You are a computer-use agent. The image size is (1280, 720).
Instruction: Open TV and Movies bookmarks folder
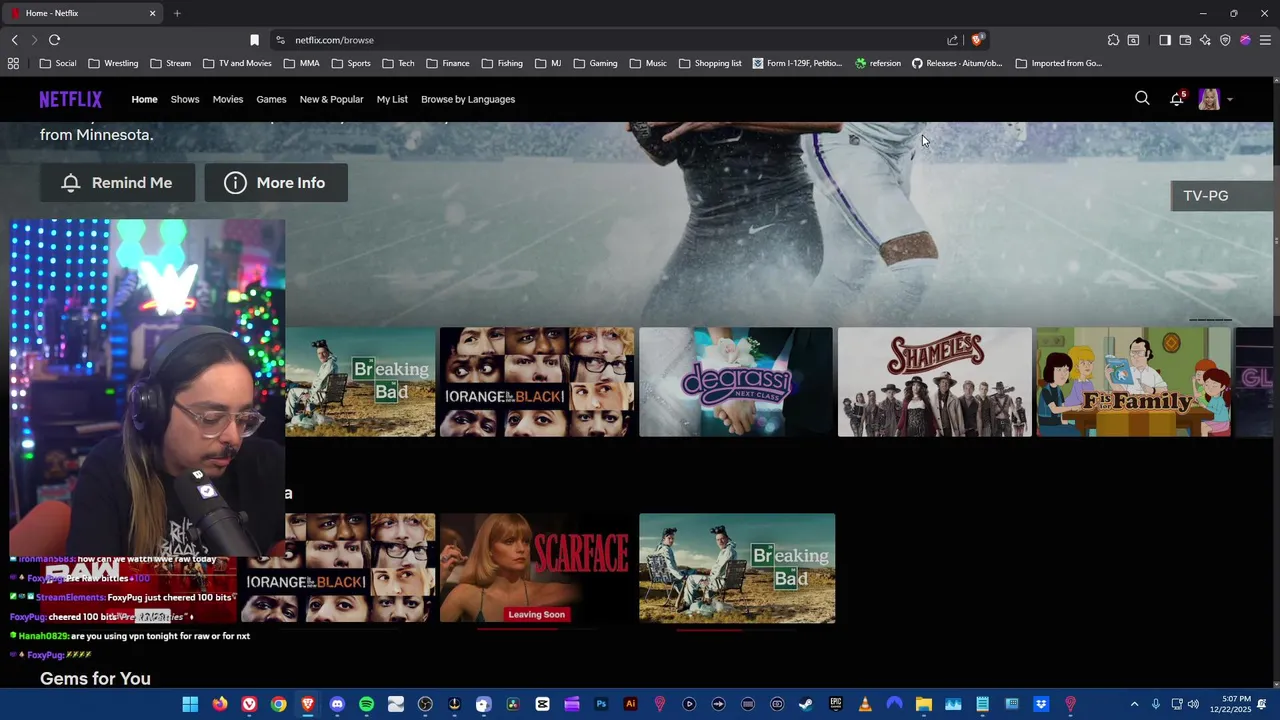click(x=237, y=63)
